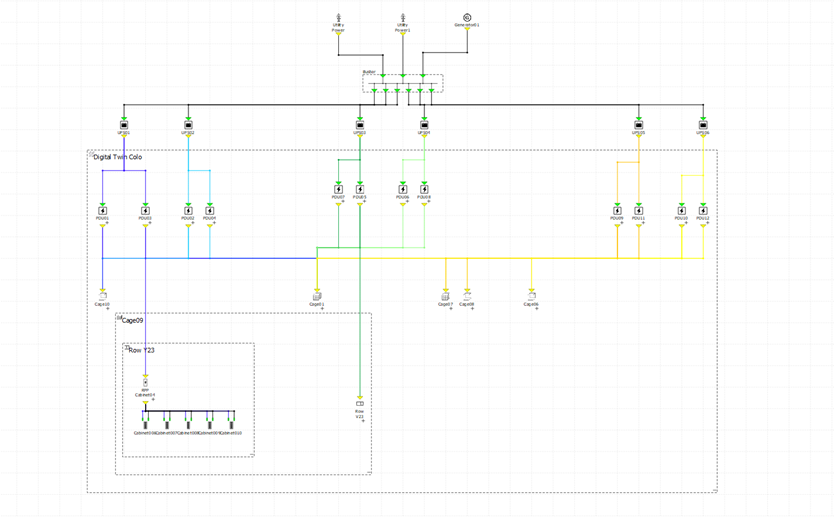
Task: Select the UPS01 device icon
Action: coord(124,124)
